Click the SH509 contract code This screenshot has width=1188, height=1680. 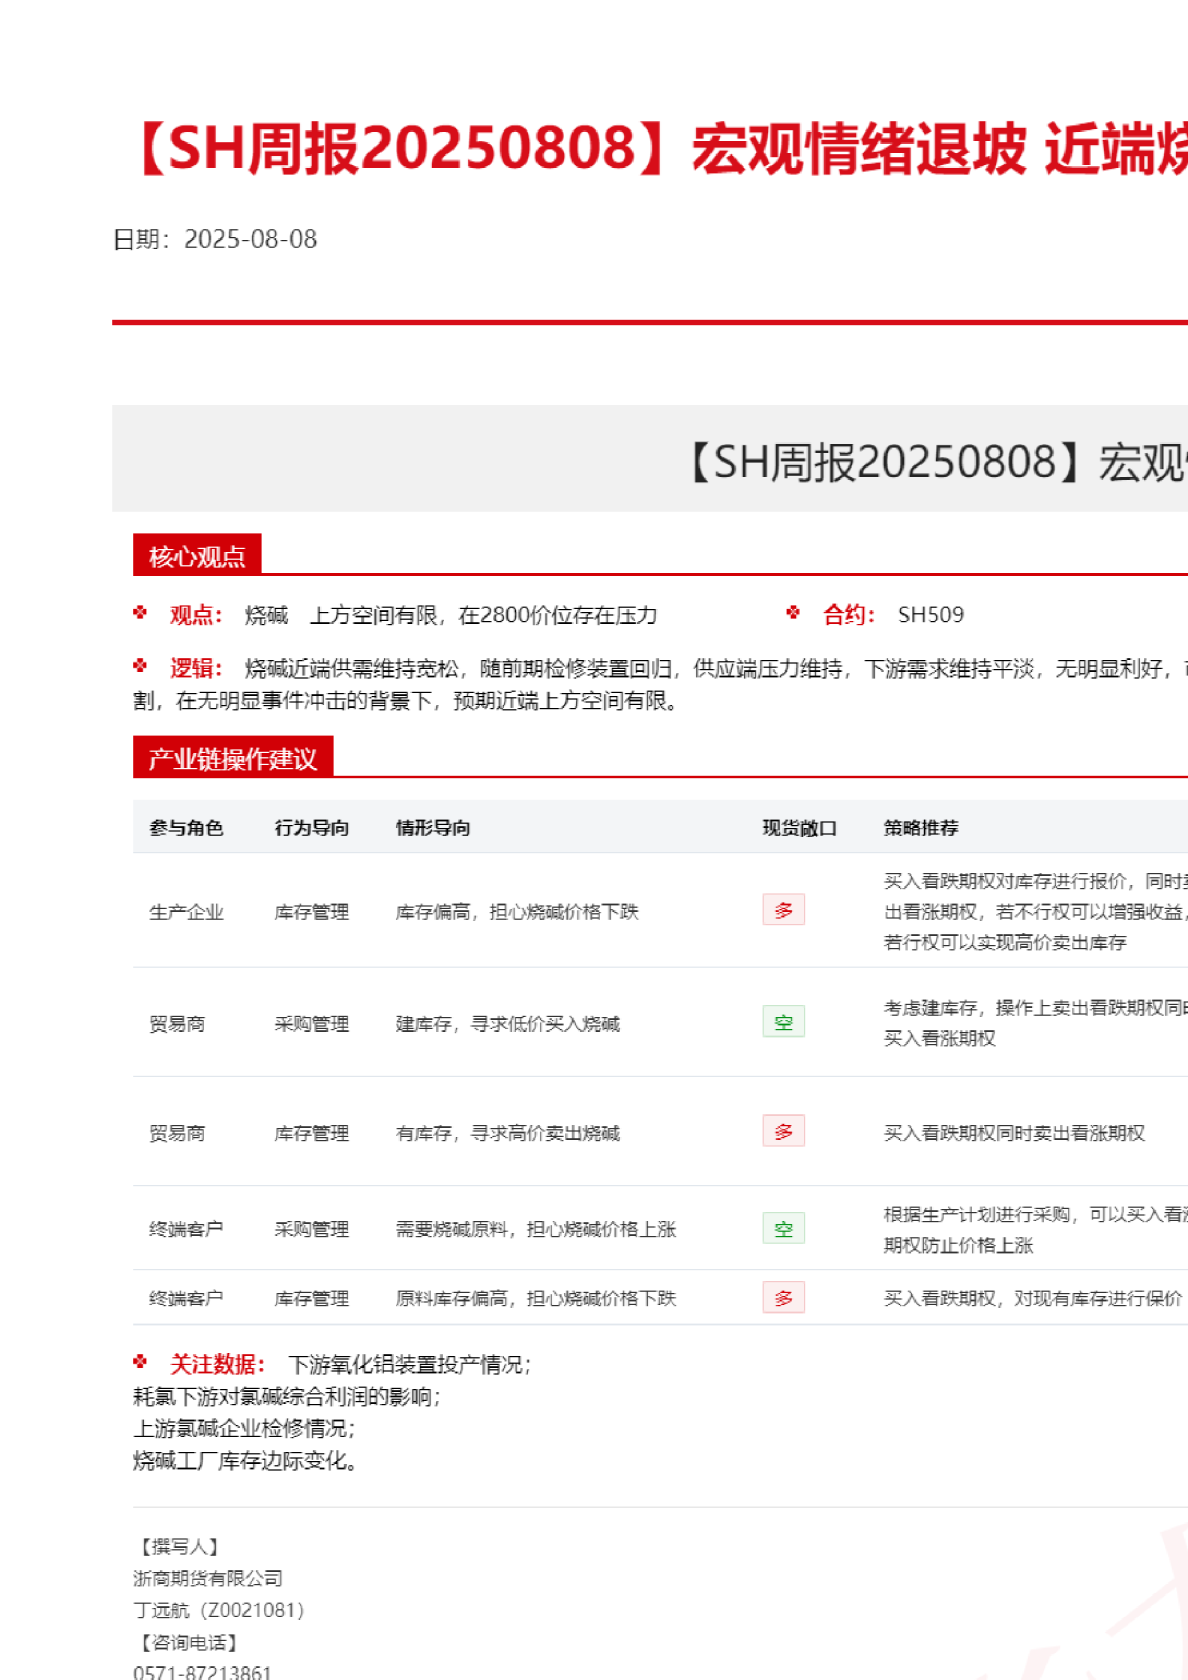pos(930,615)
